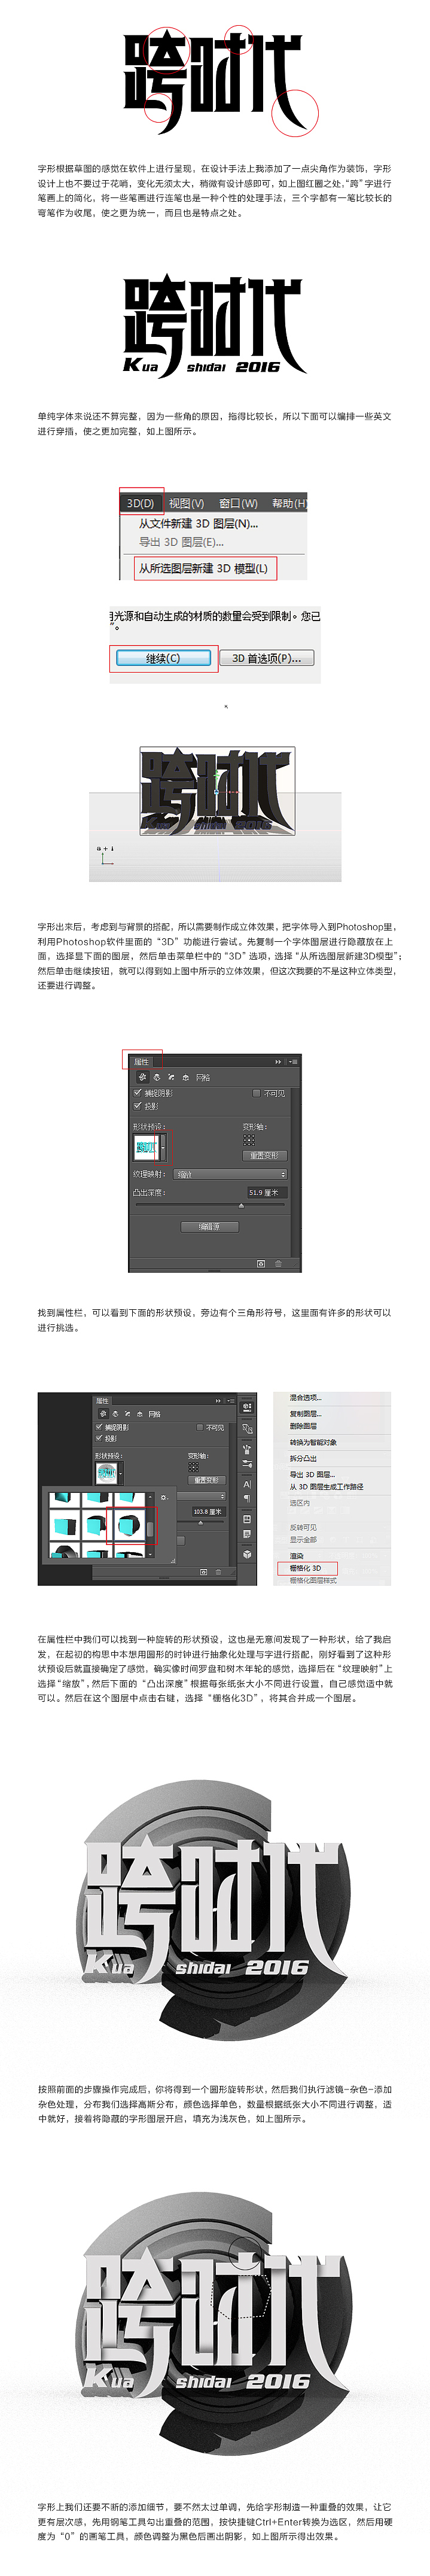Choose 从所选图层新建 3D 模型(L) menu entry
This screenshot has width=430, height=2576.
pyautogui.click(x=203, y=568)
